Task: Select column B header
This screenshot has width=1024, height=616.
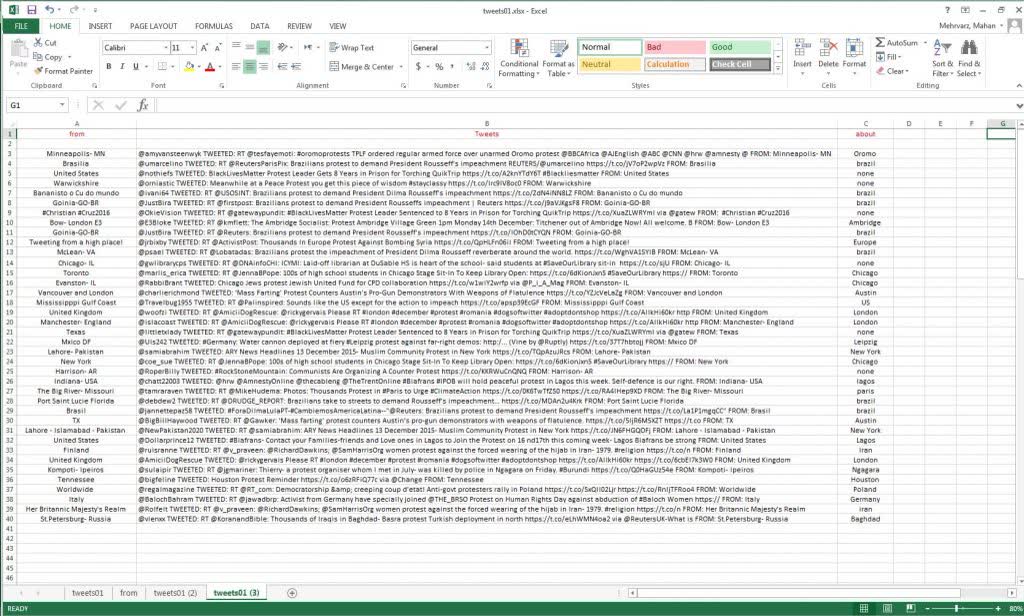Action: 487,123
